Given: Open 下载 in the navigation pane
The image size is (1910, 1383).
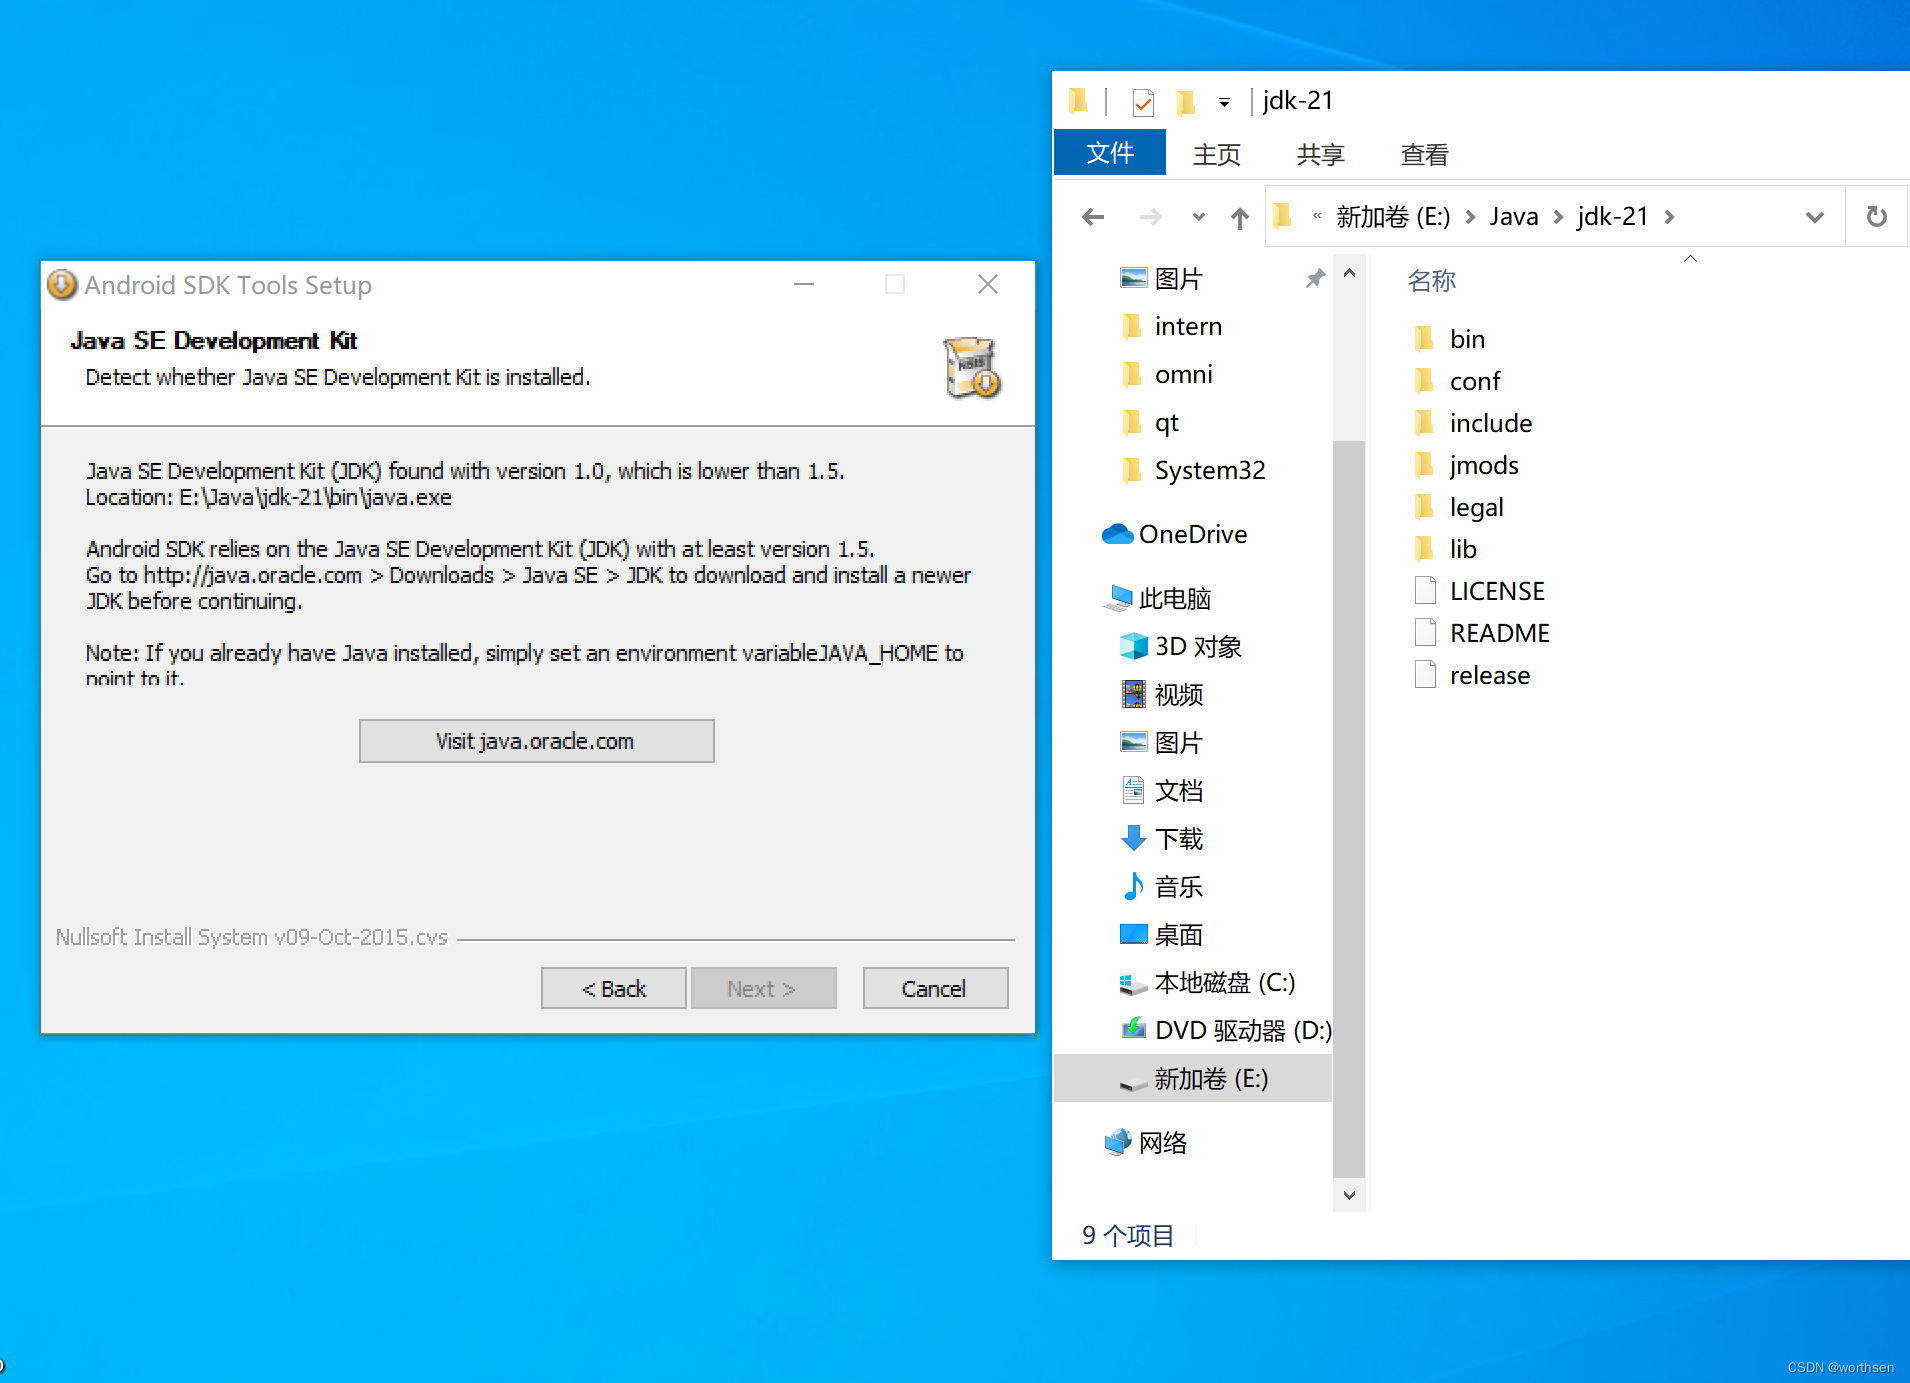Looking at the screenshot, I should [1178, 838].
